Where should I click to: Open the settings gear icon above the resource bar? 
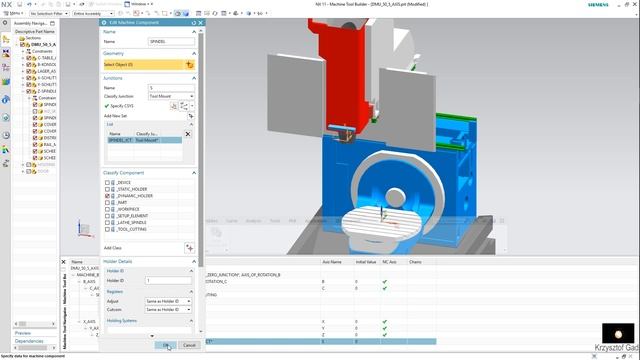tap(5, 23)
